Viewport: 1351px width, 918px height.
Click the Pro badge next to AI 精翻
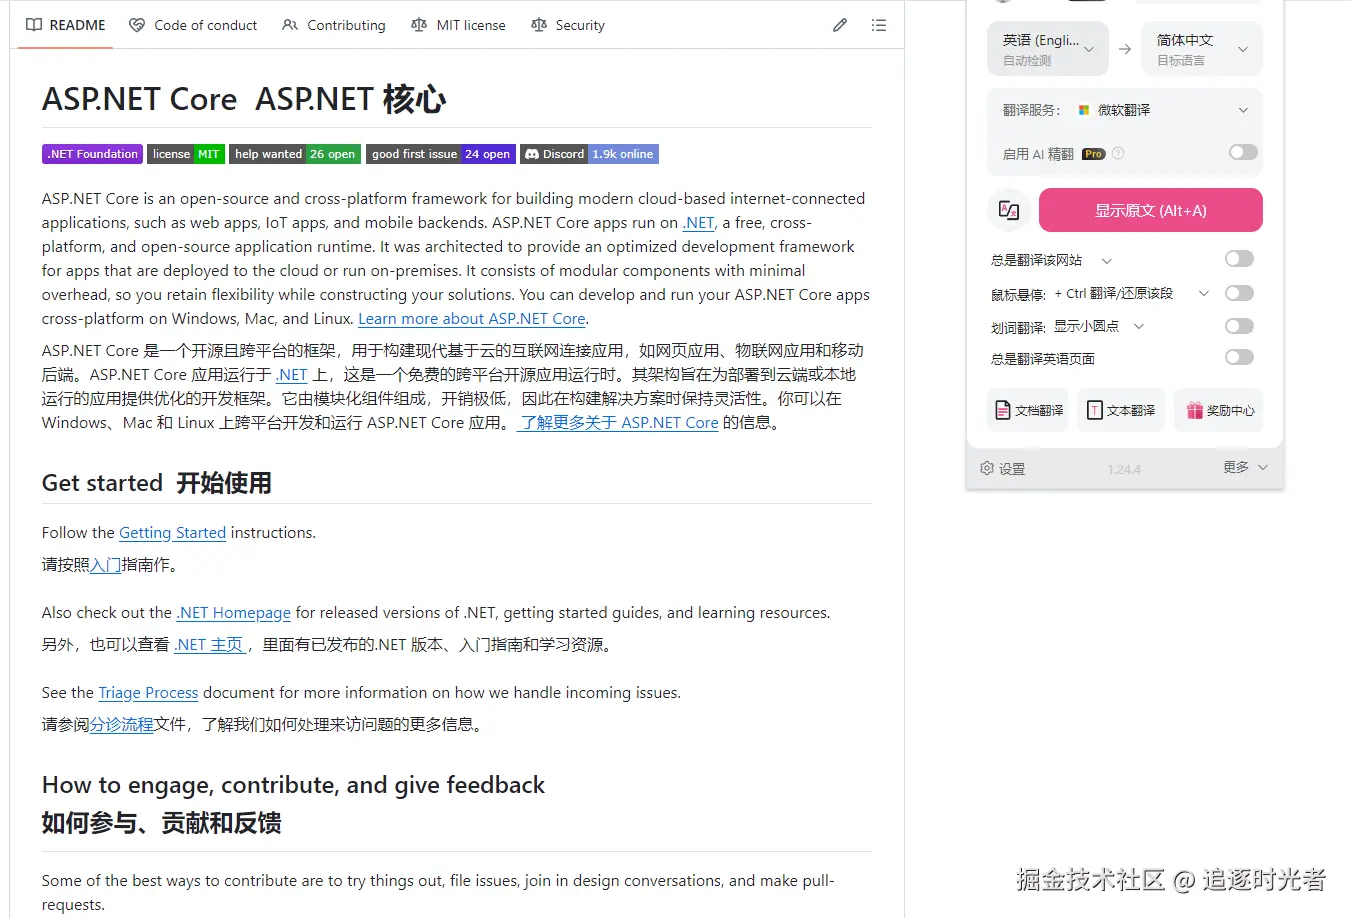tap(1093, 154)
